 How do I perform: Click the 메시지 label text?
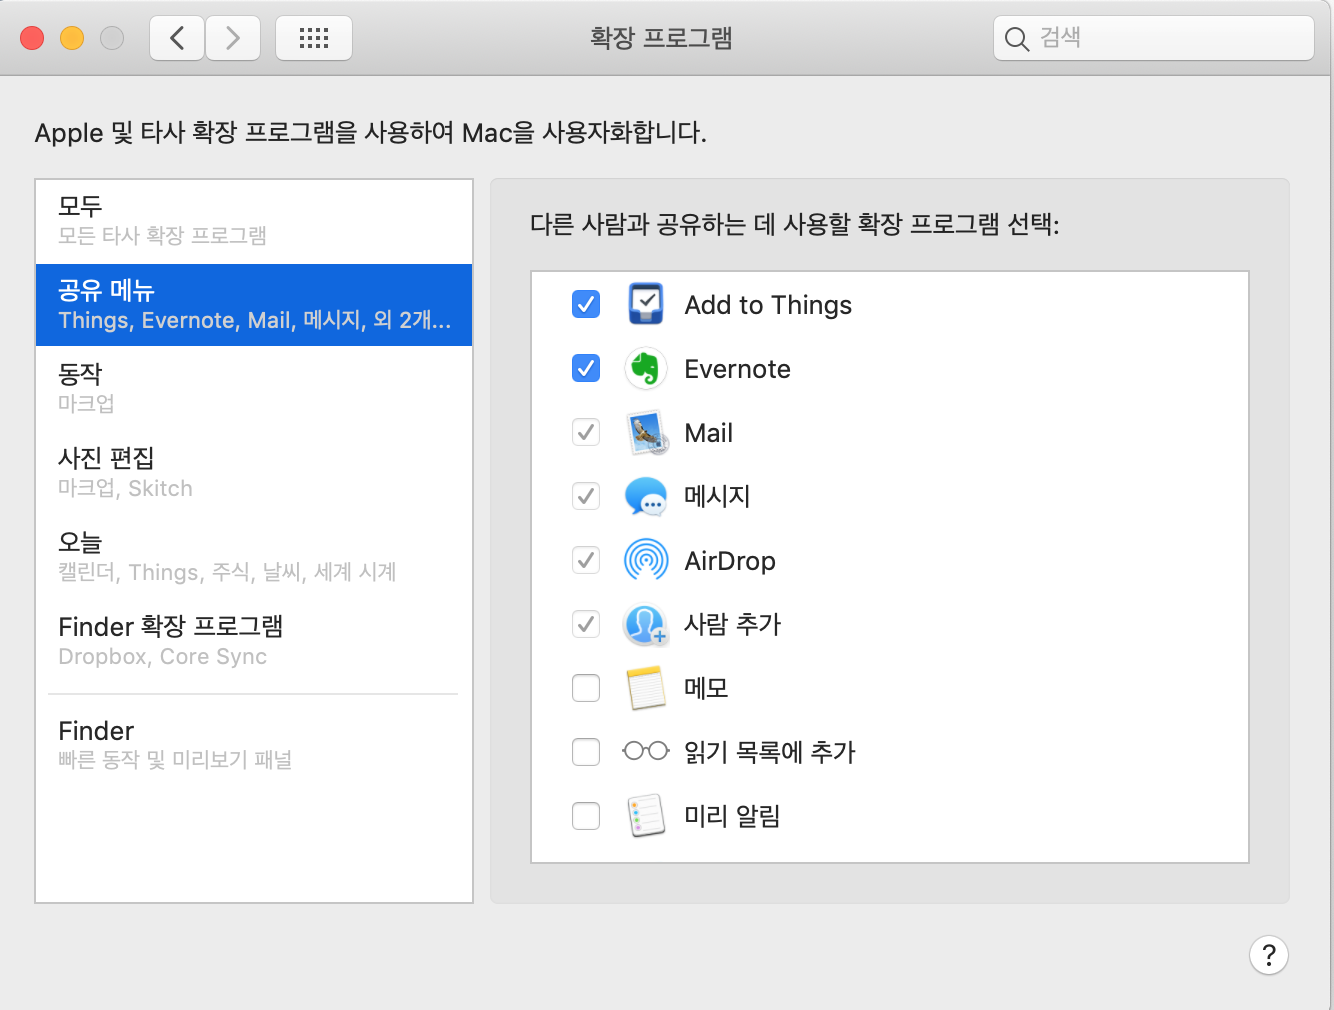click(x=717, y=496)
